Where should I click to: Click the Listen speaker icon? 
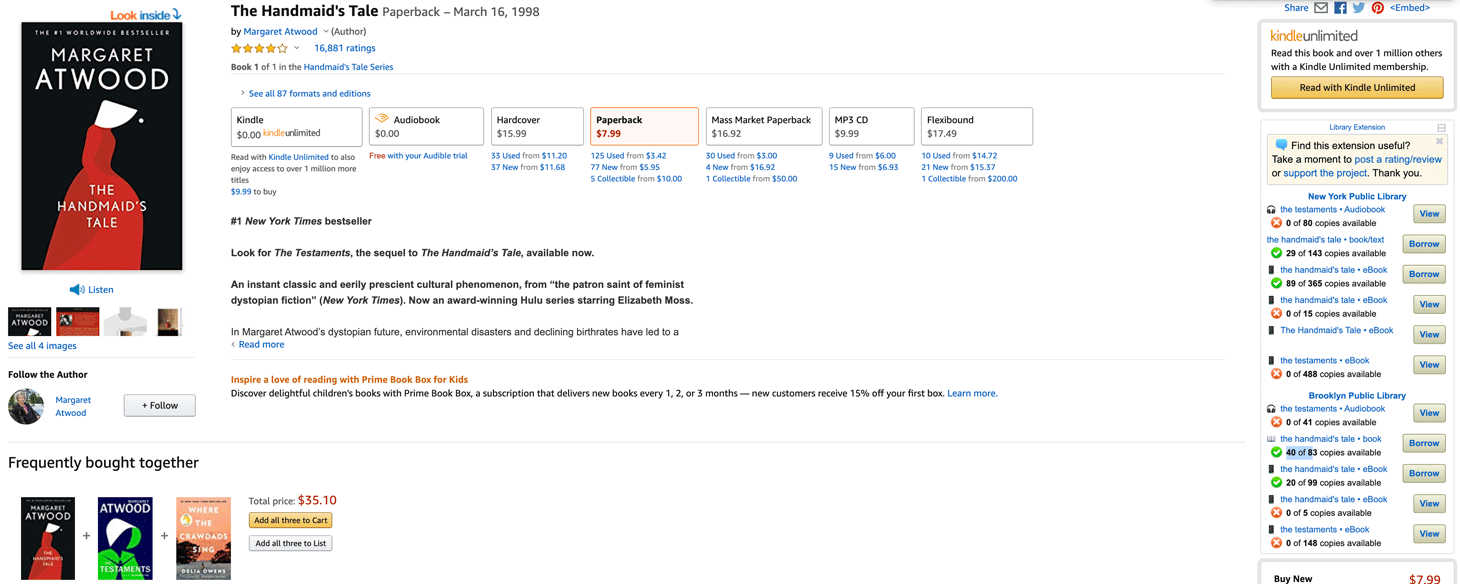click(77, 290)
